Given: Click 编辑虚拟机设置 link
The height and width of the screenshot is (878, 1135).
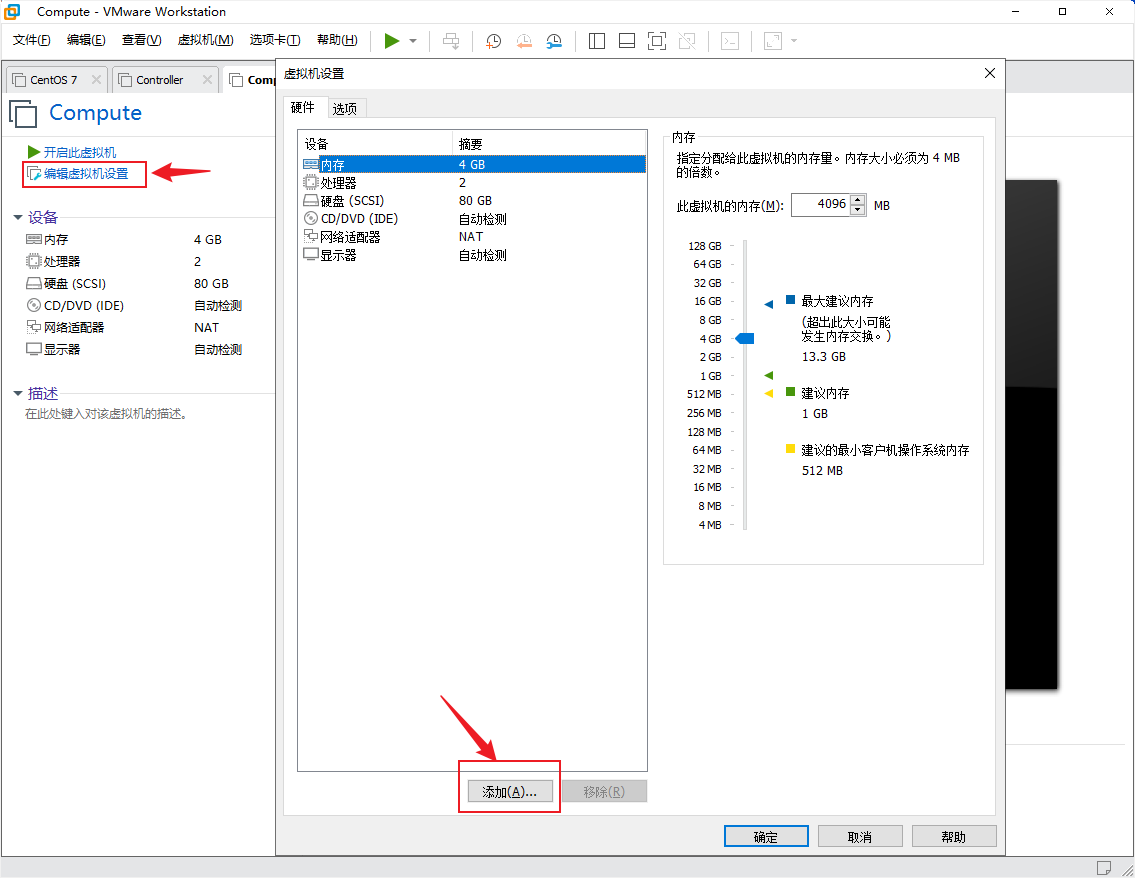Looking at the screenshot, I should tap(85, 174).
